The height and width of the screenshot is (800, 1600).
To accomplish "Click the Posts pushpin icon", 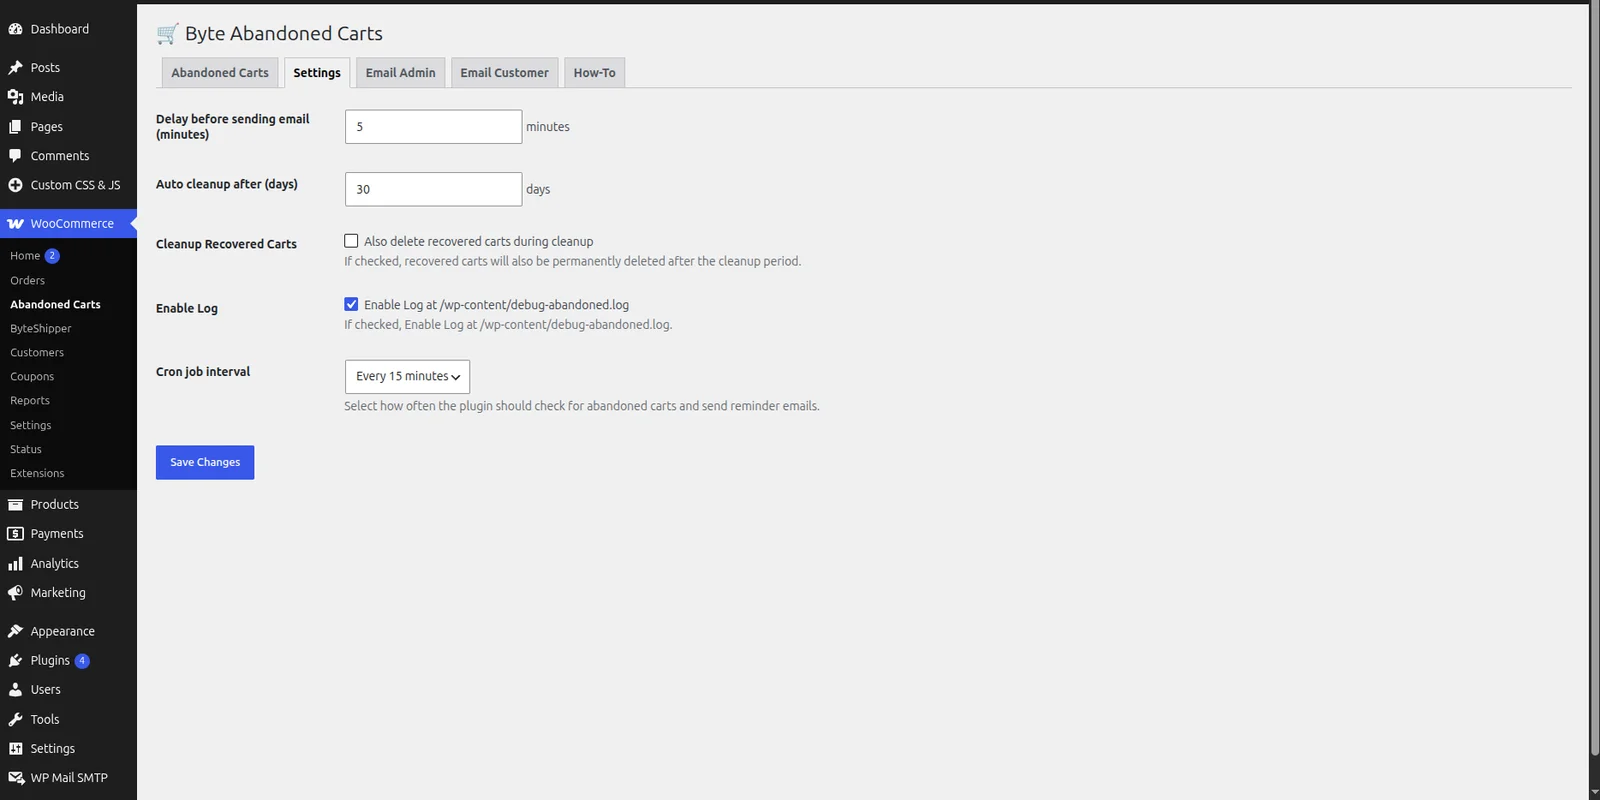I will click(x=15, y=68).
